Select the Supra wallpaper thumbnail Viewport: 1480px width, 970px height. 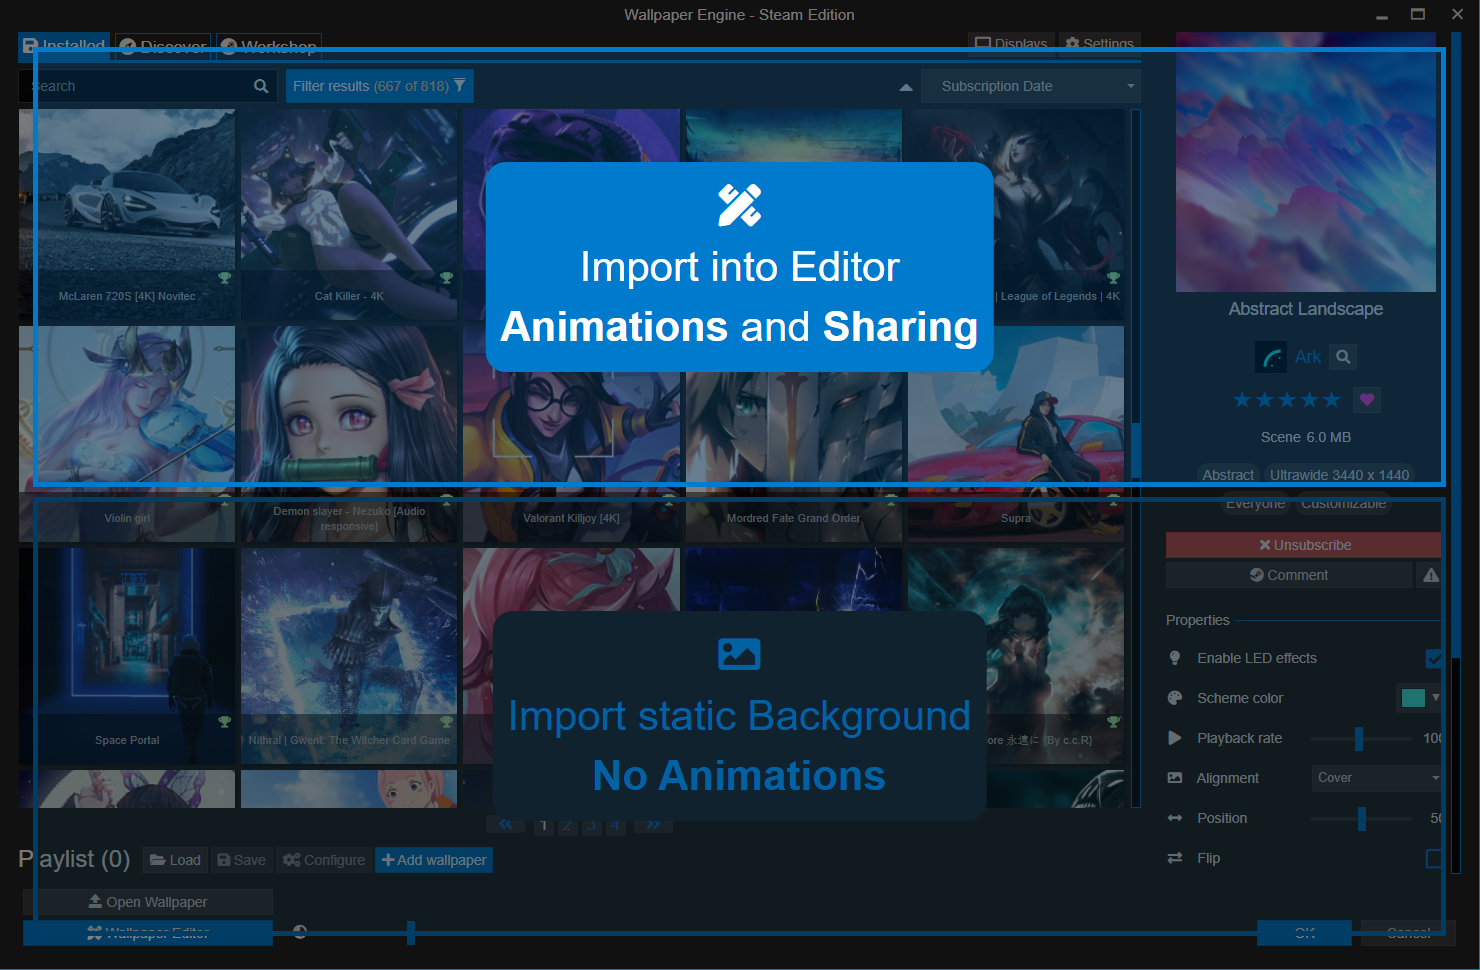tap(1016, 434)
